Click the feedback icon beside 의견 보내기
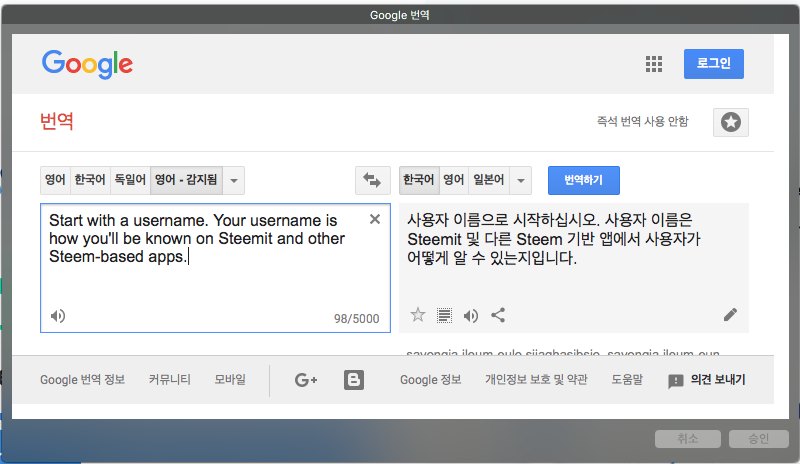800x464 pixels. (676, 381)
